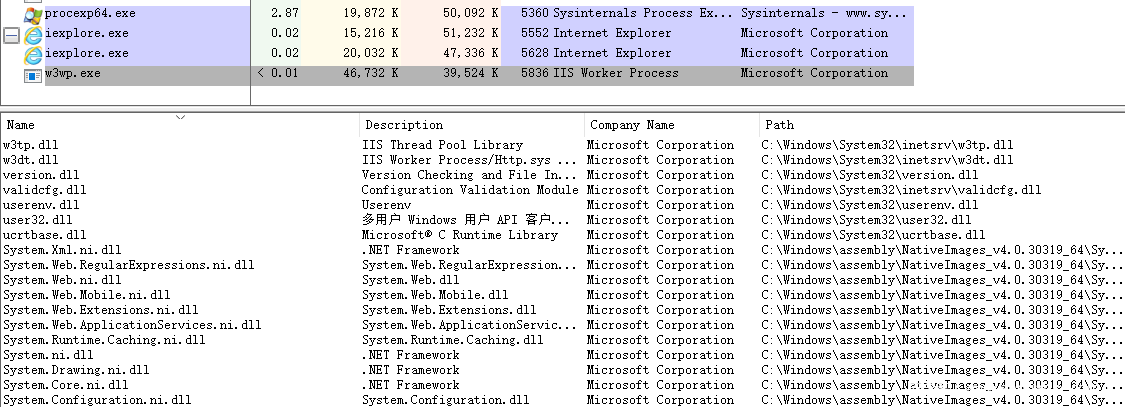
Task: Click the Company Name column header
Action: [x=632, y=126]
